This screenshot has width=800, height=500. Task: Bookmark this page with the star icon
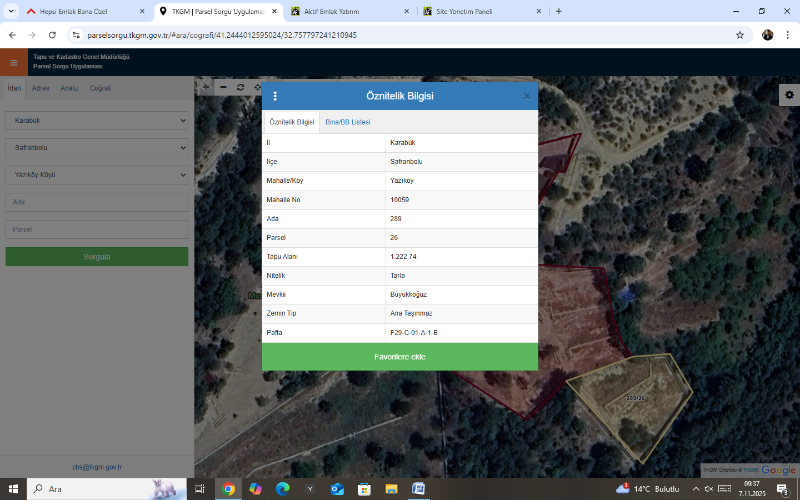tap(740, 34)
